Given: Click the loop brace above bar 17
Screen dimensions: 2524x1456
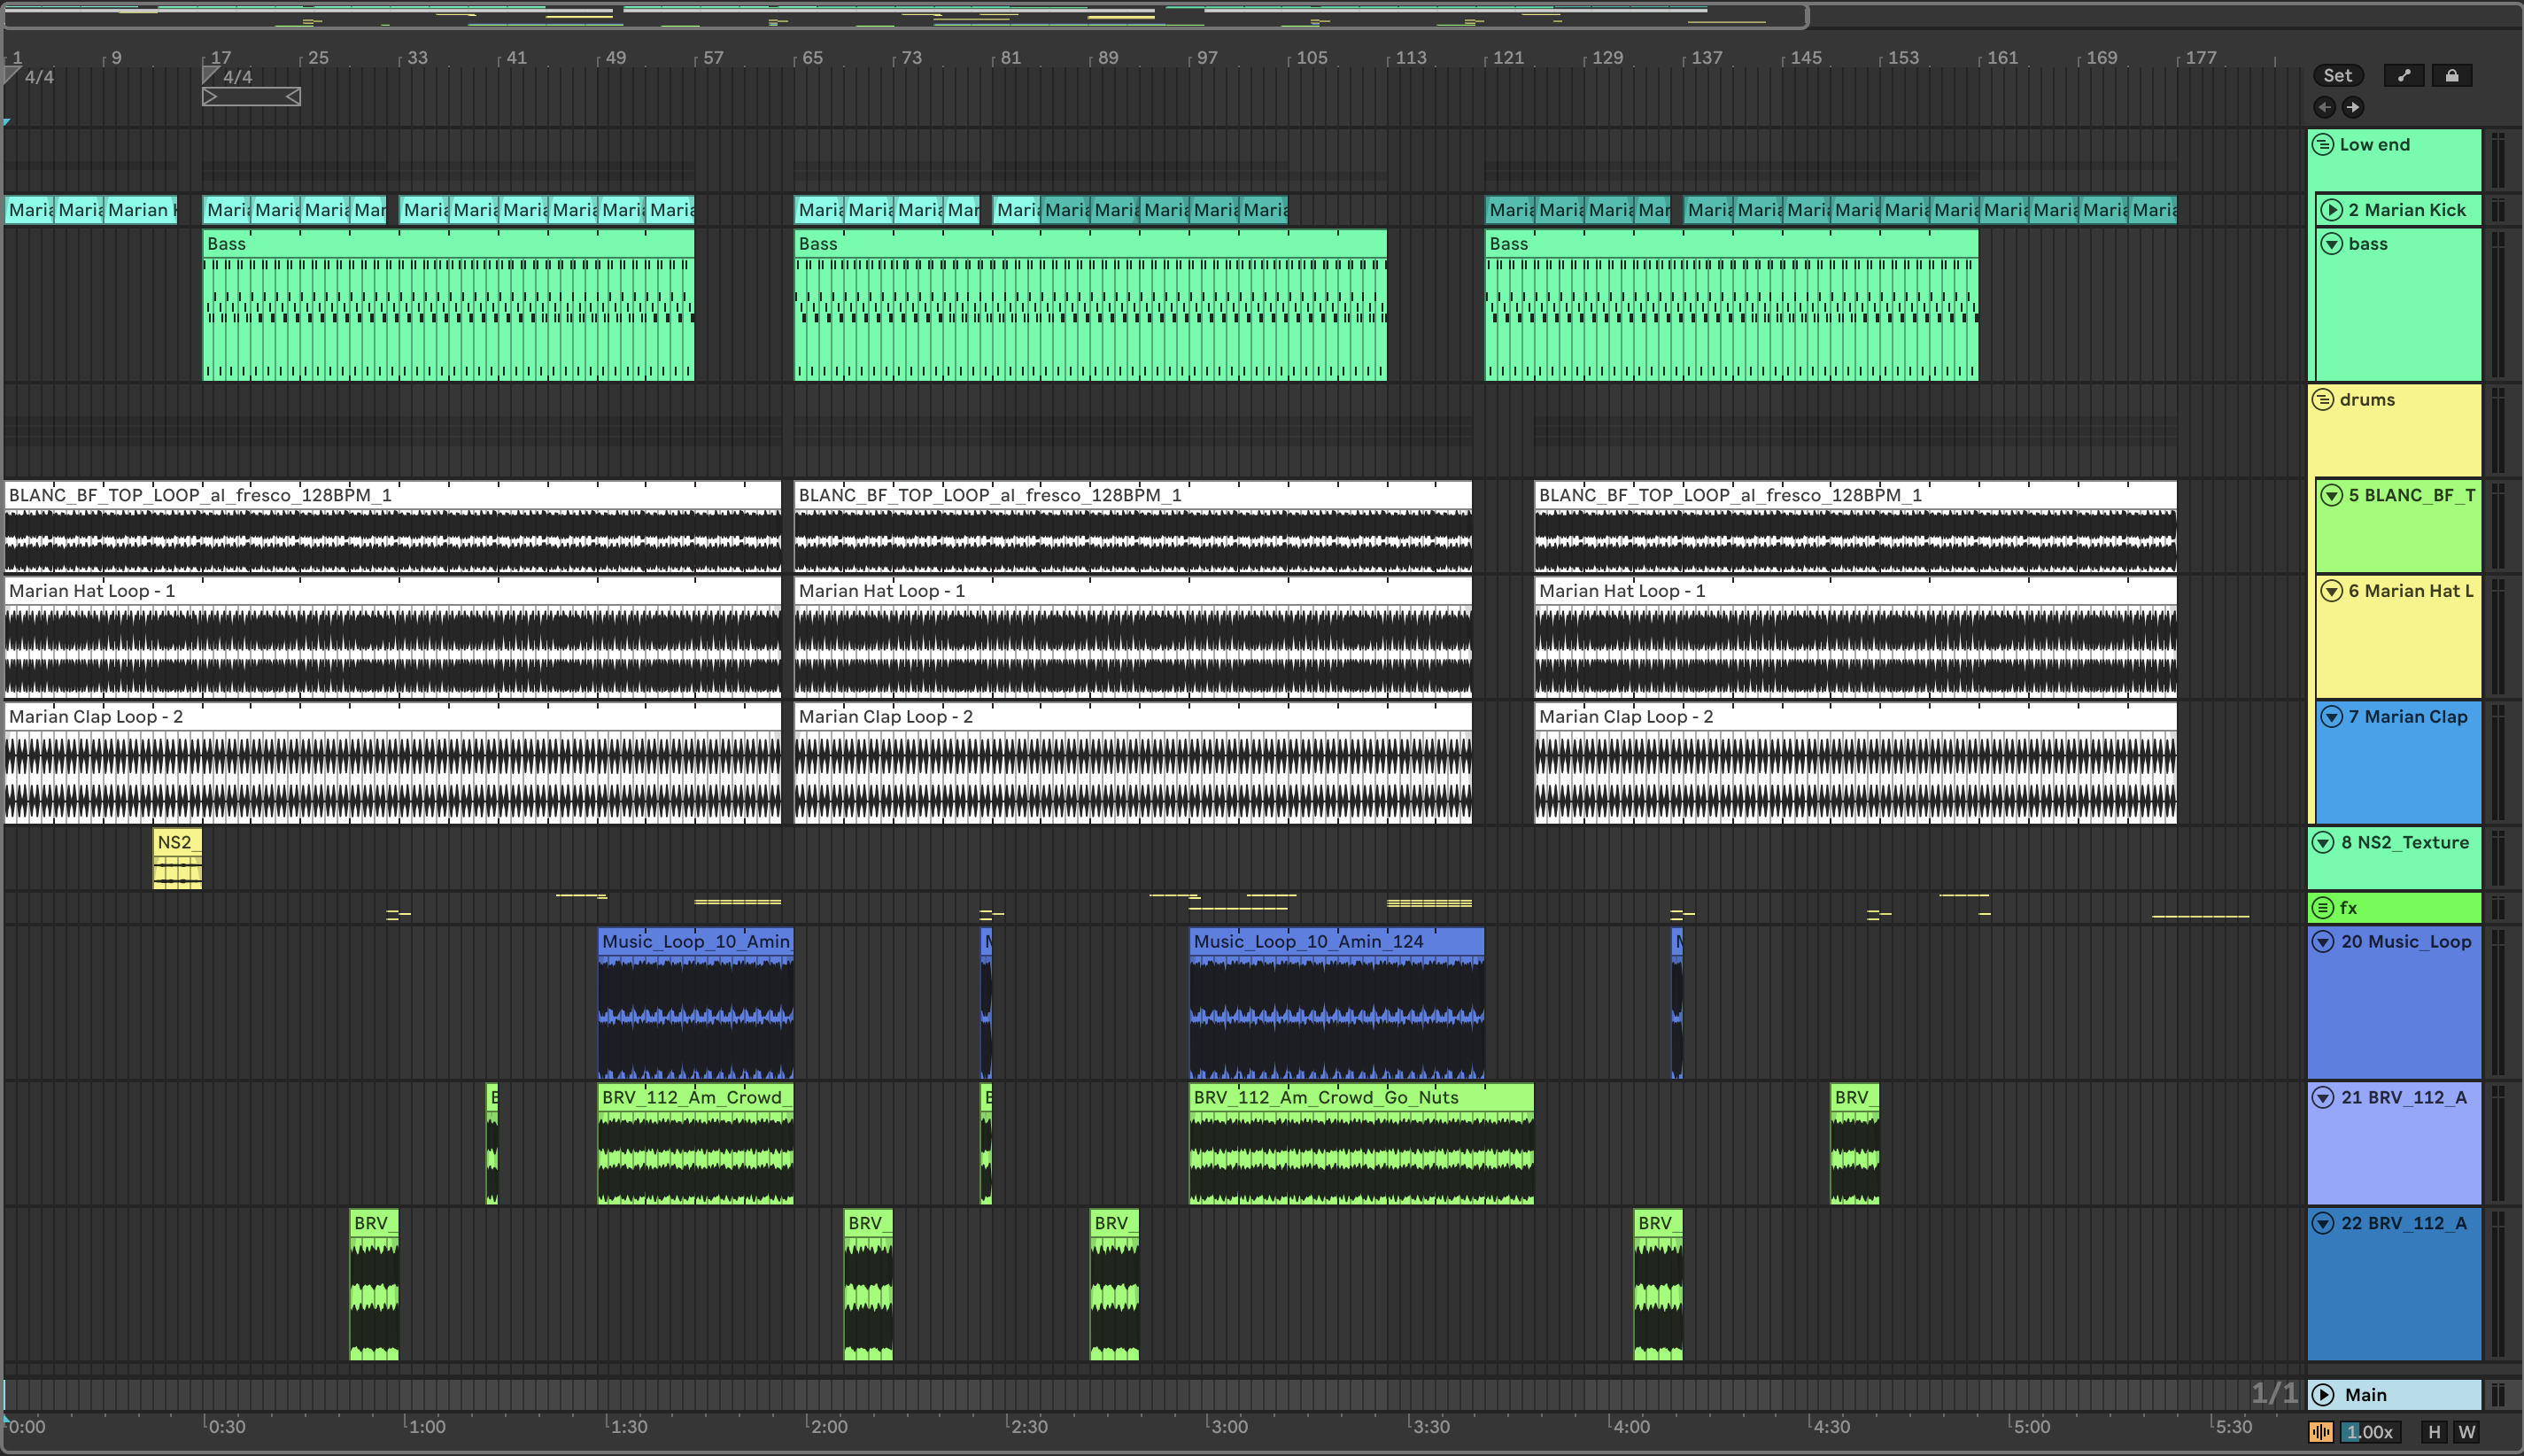Looking at the screenshot, I should coord(251,97).
